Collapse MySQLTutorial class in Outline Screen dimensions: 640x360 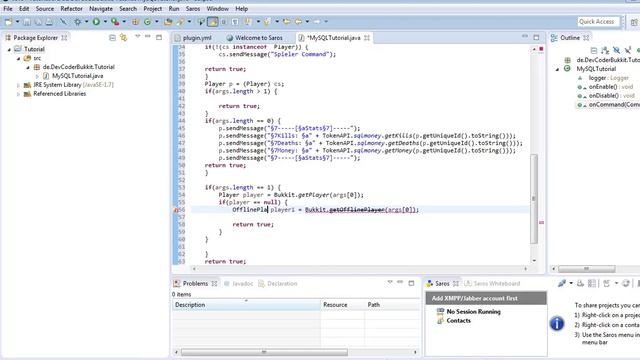tap(557, 69)
